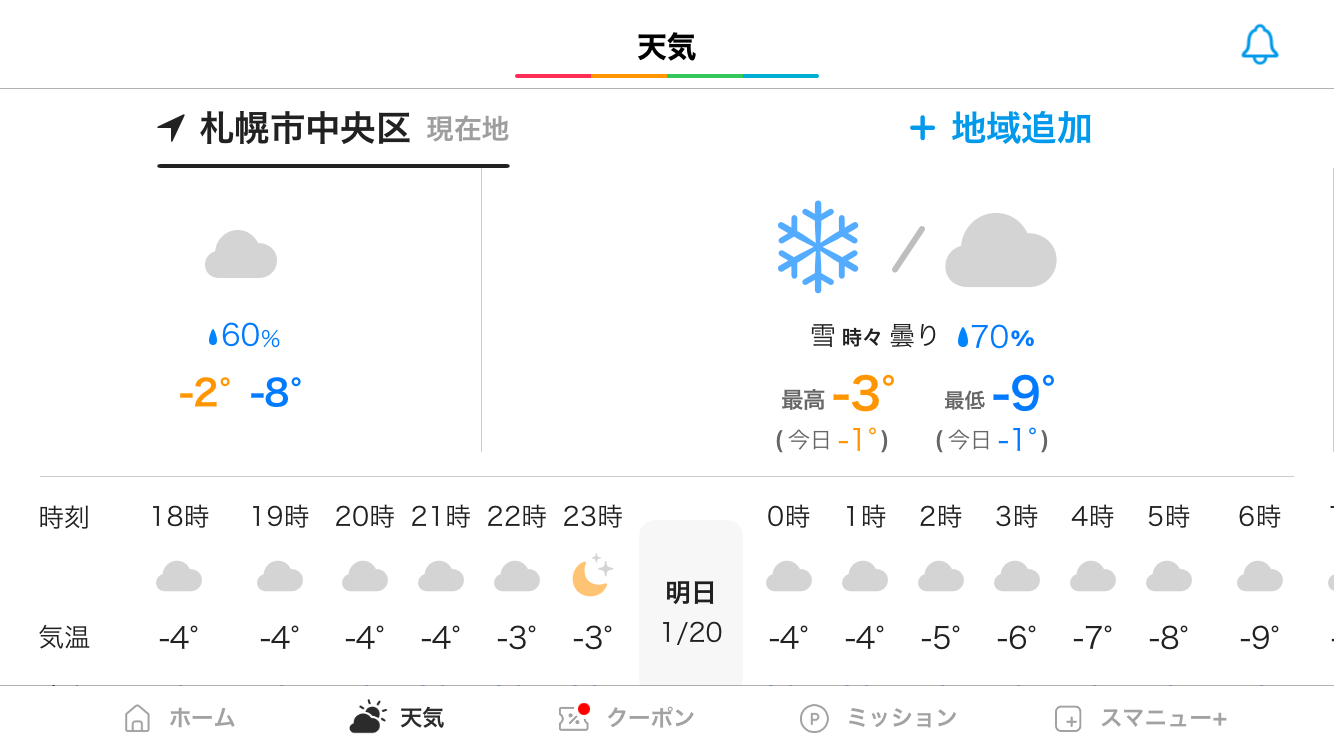The width and height of the screenshot is (1334, 750).
Task: Select the 札幌市中央区 location tab
Action: pos(305,129)
